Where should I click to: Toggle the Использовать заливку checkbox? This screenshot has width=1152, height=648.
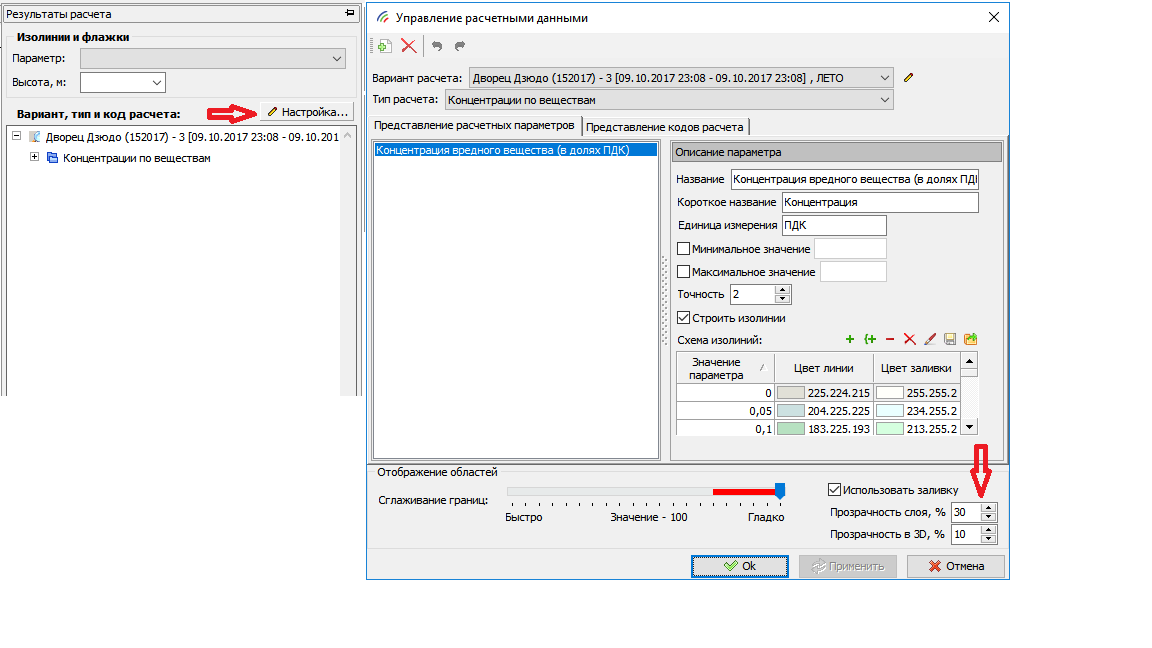(x=834, y=490)
